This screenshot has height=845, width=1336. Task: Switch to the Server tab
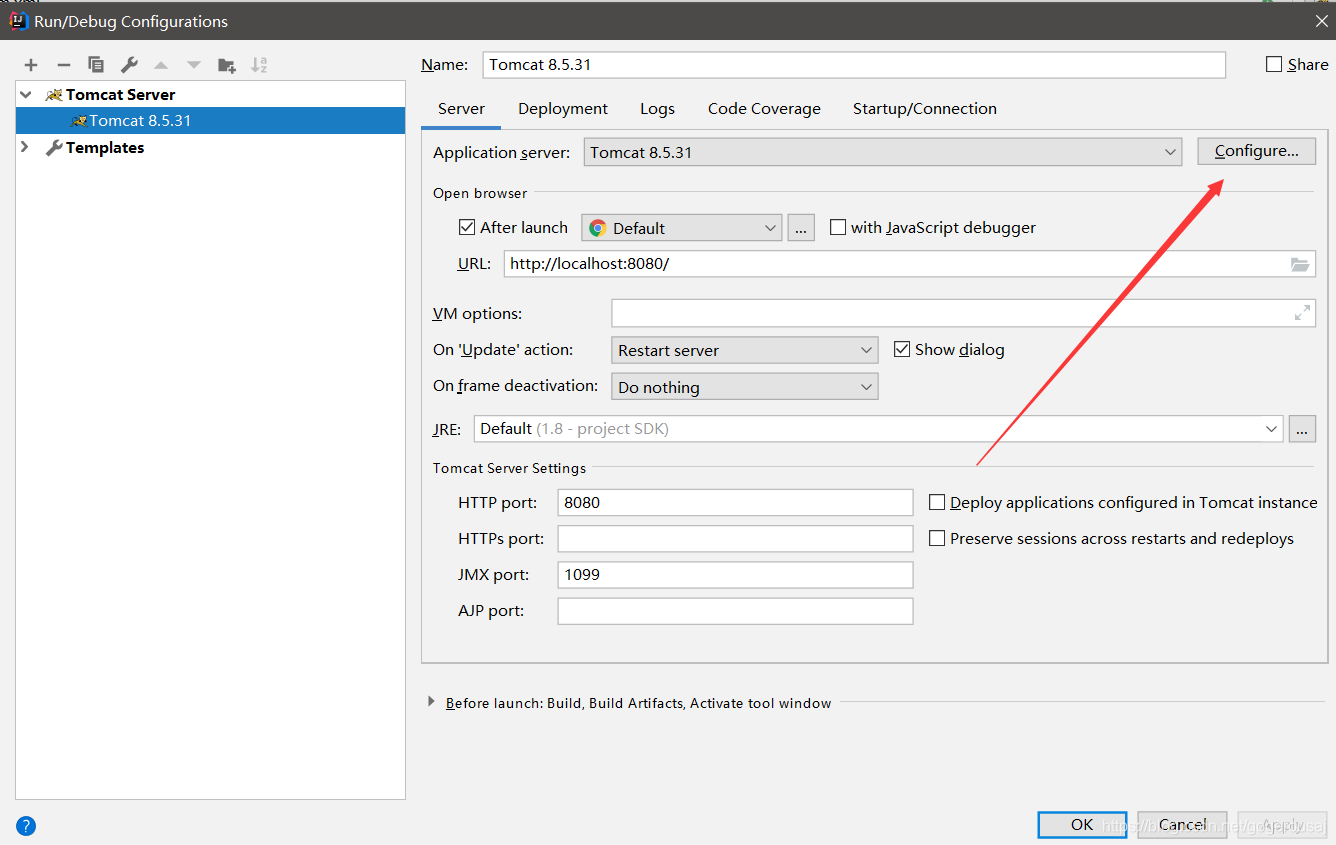click(x=461, y=108)
